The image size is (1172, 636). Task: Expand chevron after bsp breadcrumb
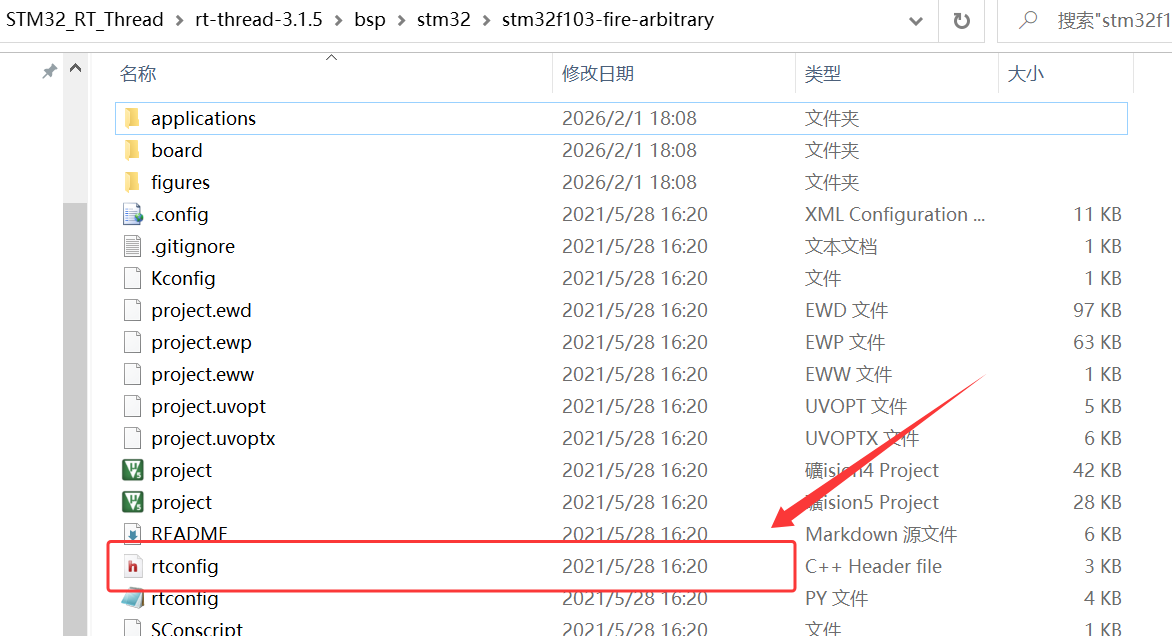(x=401, y=21)
